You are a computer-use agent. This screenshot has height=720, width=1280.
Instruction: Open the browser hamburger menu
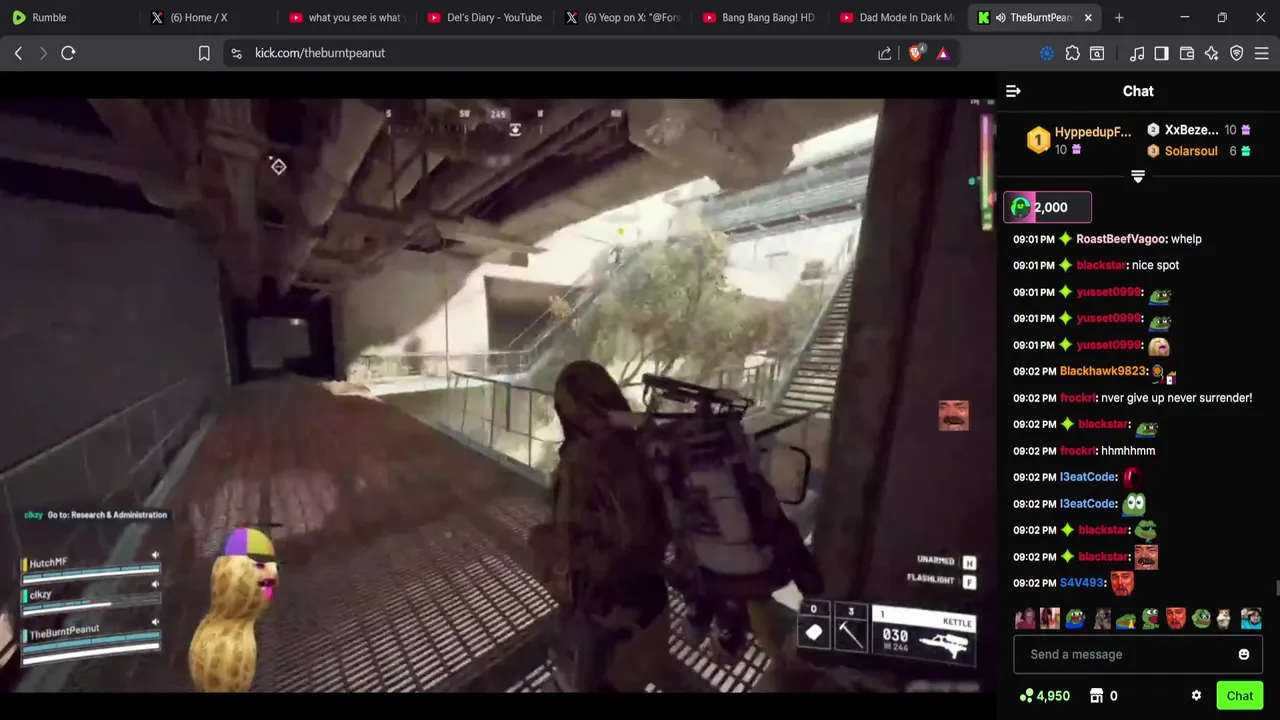pyautogui.click(x=1262, y=53)
